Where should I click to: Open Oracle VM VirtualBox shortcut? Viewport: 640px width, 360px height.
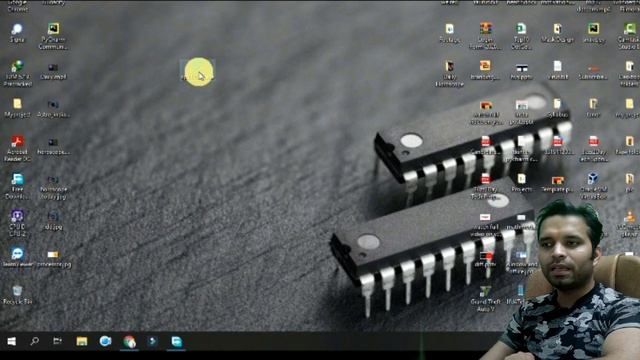pos(593,186)
